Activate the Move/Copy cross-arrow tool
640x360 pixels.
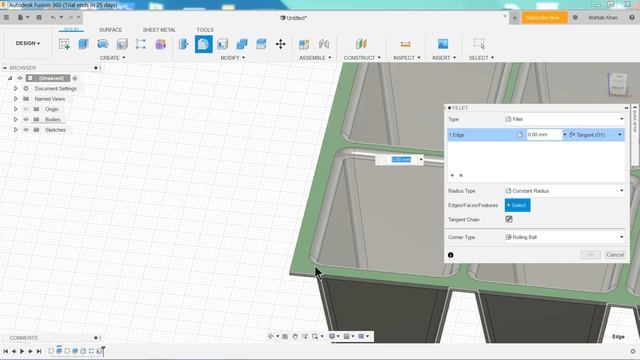tap(280, 44)
